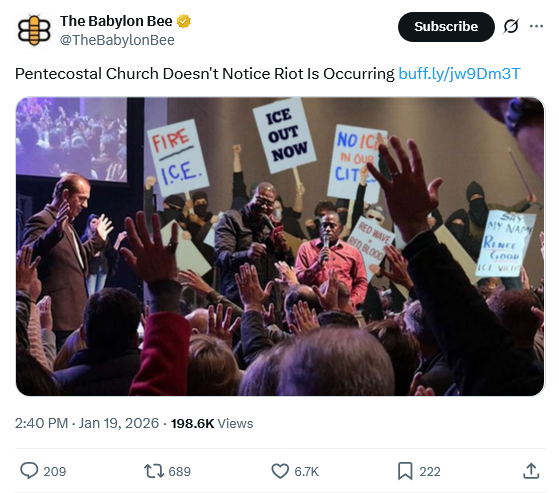
Task: Like the post with heart icon
Action: point(280,471)
